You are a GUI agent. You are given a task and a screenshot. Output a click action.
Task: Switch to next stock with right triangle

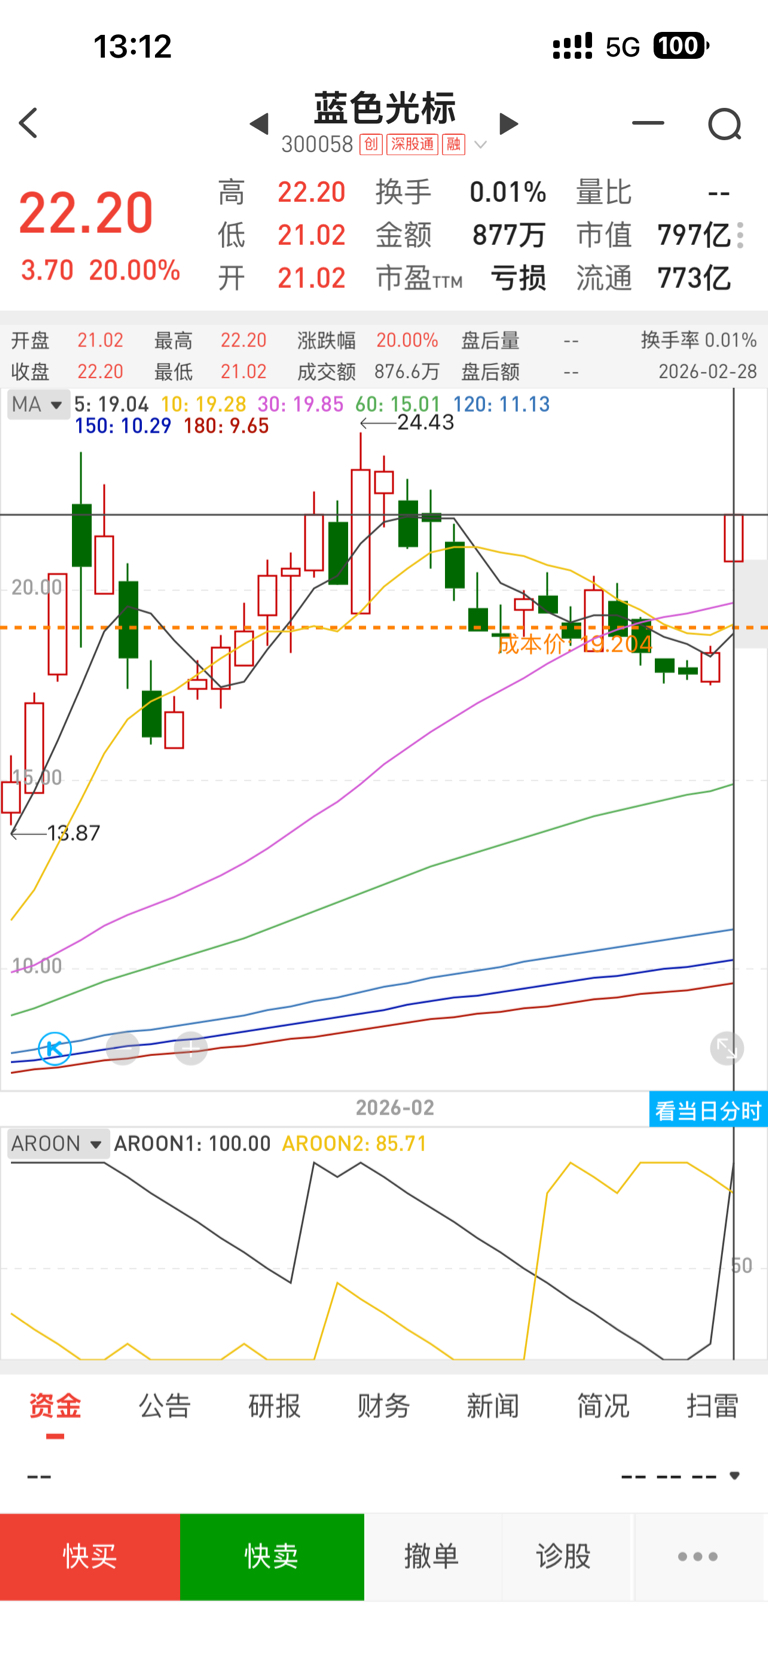[509, 123]
